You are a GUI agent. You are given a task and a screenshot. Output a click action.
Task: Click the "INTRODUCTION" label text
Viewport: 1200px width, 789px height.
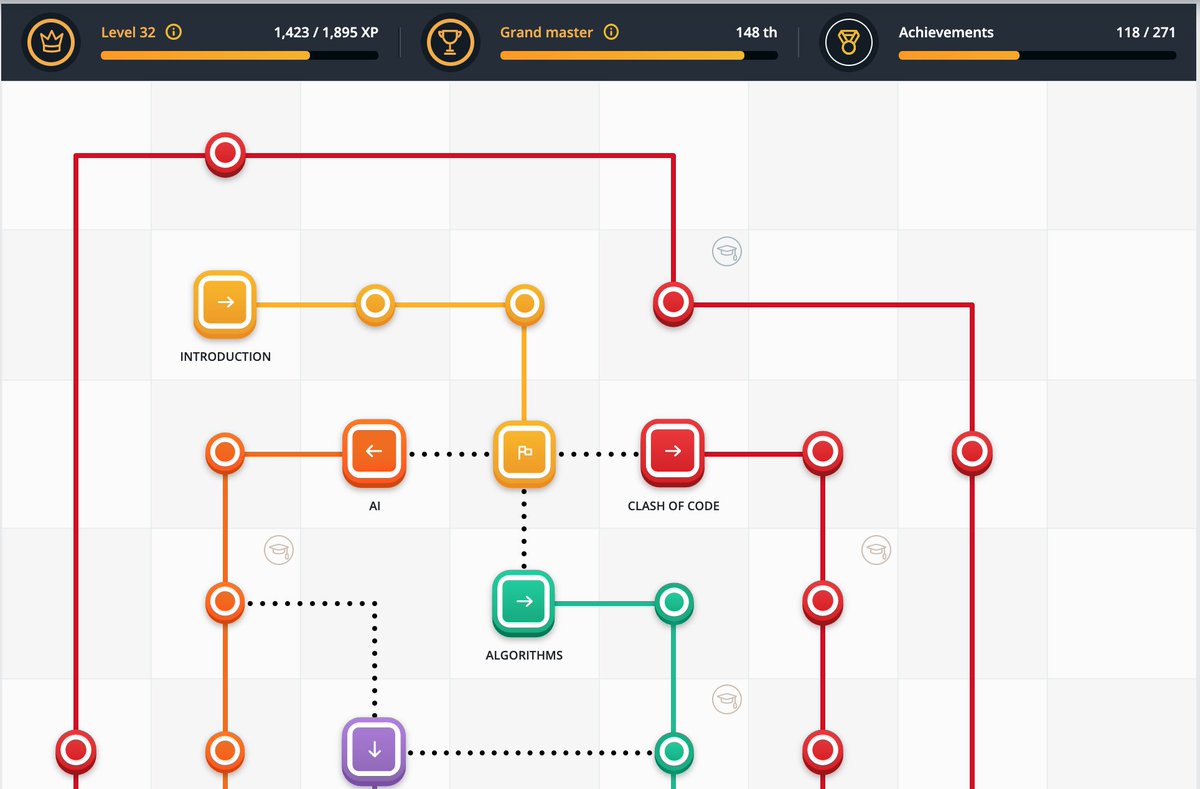(x=225, y=356)
